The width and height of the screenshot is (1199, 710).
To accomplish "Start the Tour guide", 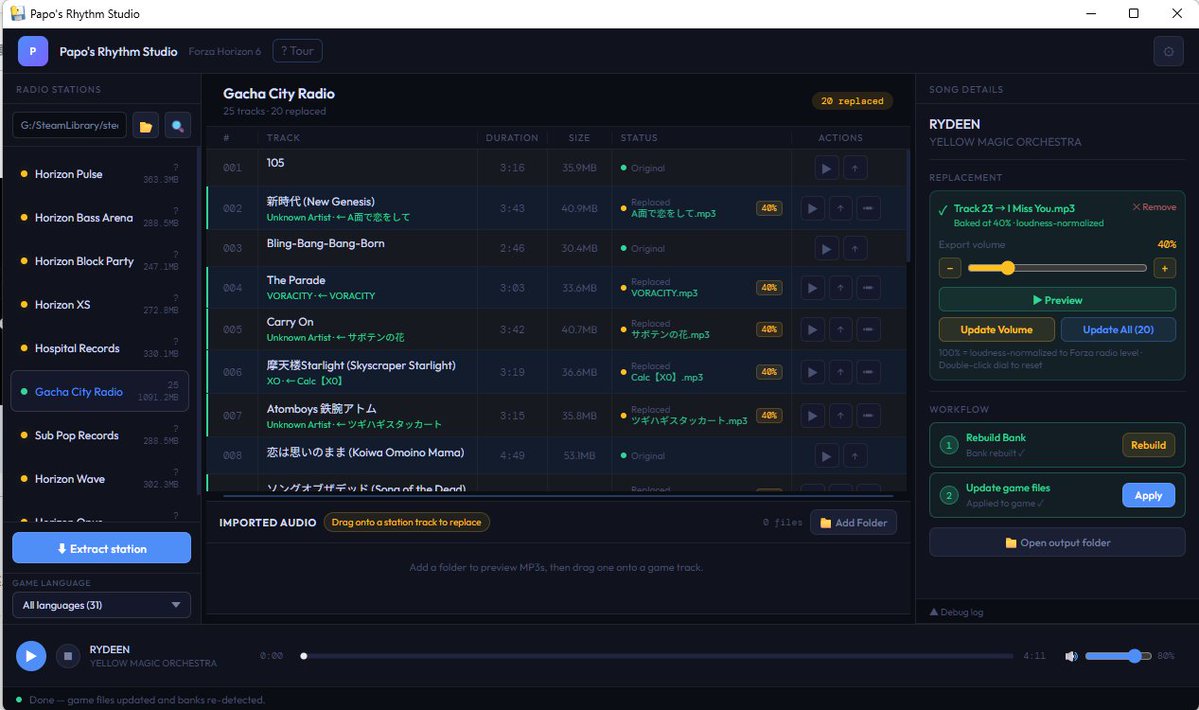I will (x=297, y=51).
